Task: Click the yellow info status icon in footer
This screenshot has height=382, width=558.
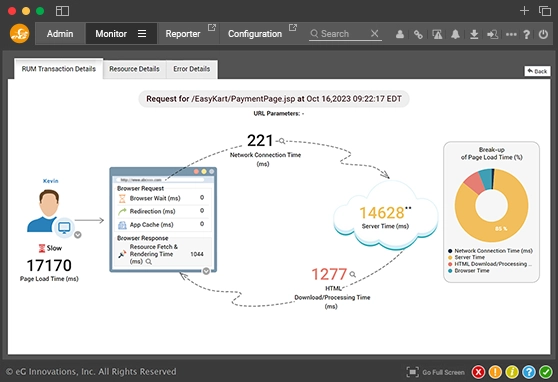Action: (x=512, y=372)
